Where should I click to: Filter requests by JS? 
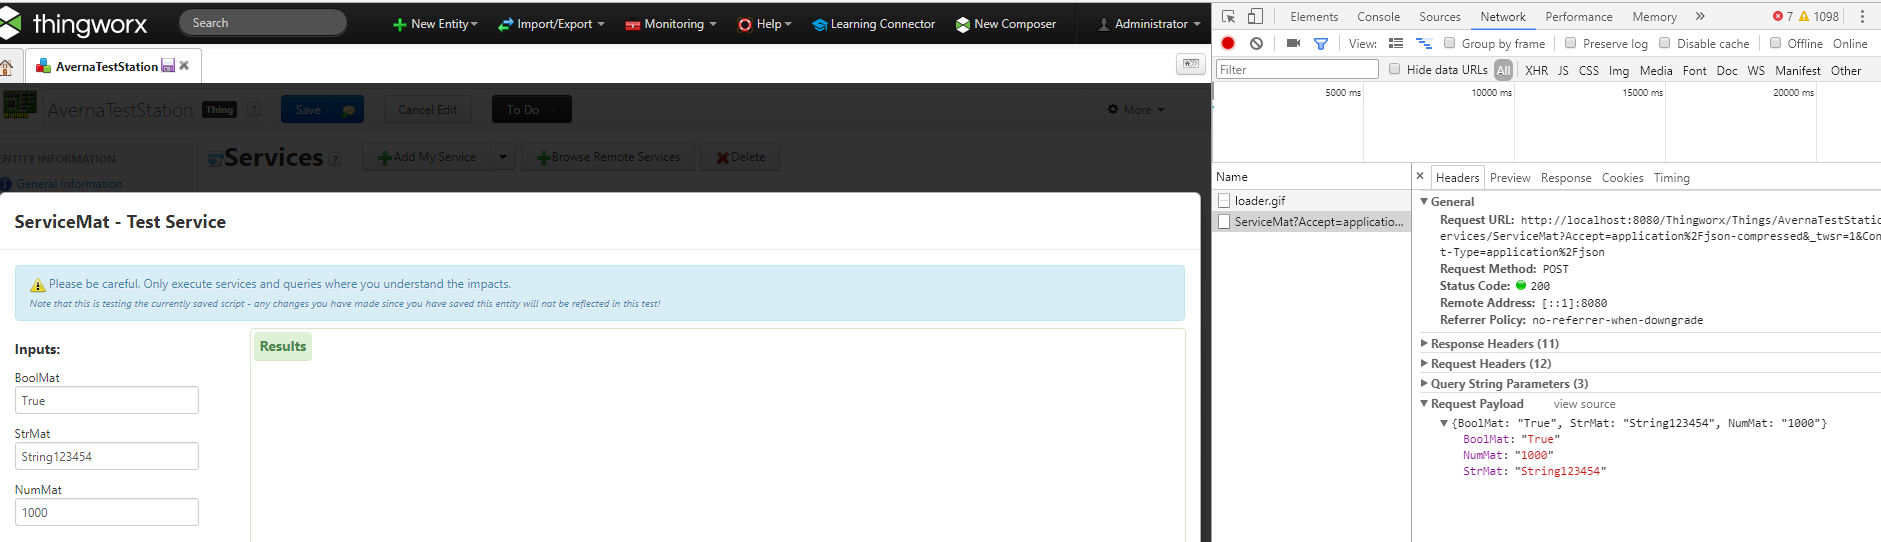(x=1563, y=70)
